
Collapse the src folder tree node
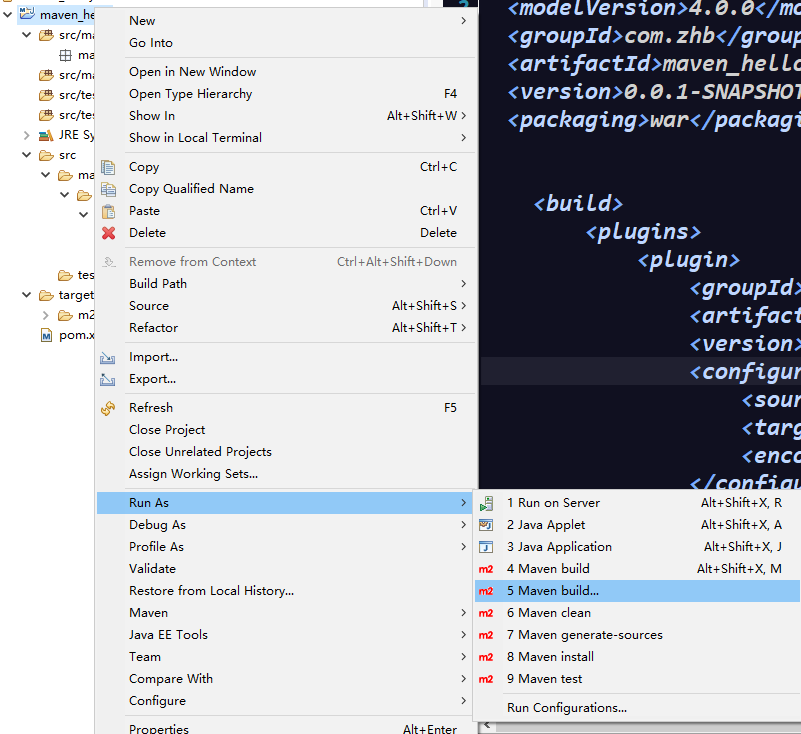[x=27, y=155]
